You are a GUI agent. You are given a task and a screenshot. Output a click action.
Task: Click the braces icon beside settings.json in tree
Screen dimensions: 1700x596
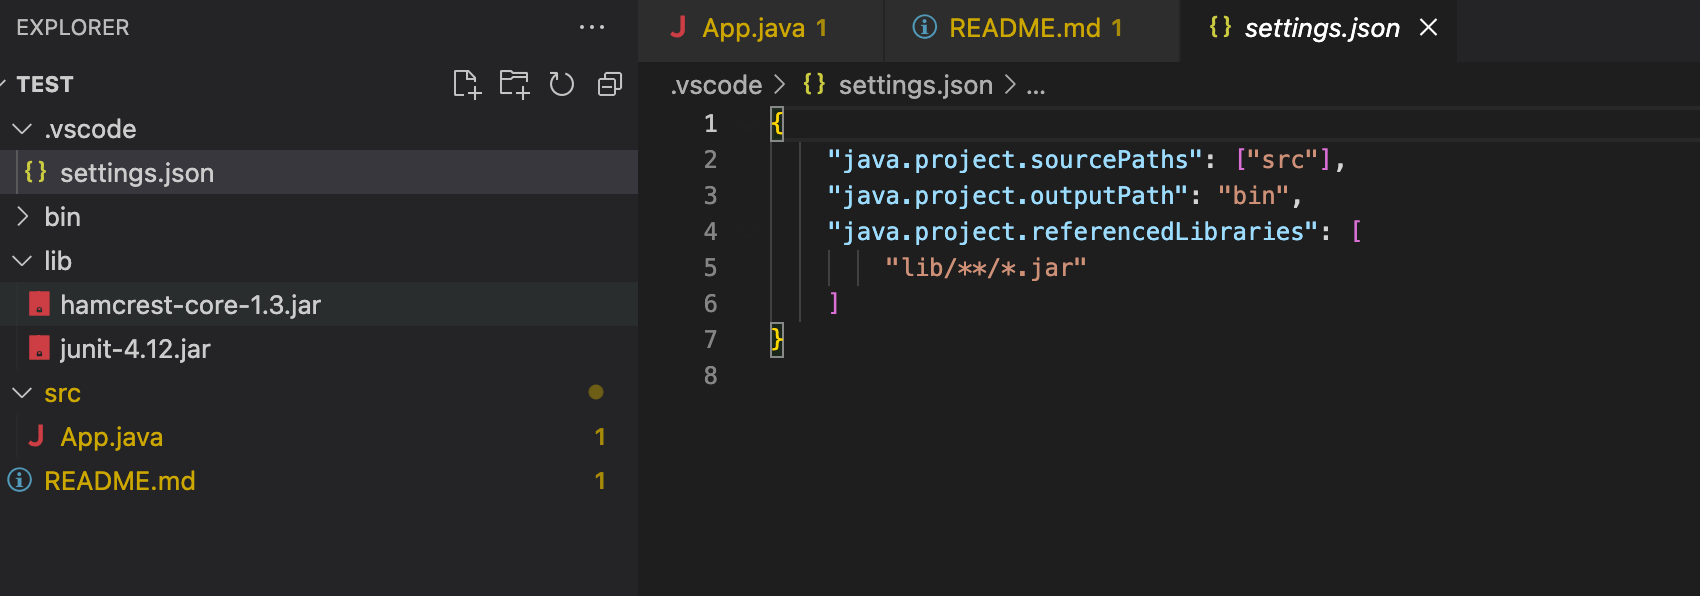tap(35, 172)
